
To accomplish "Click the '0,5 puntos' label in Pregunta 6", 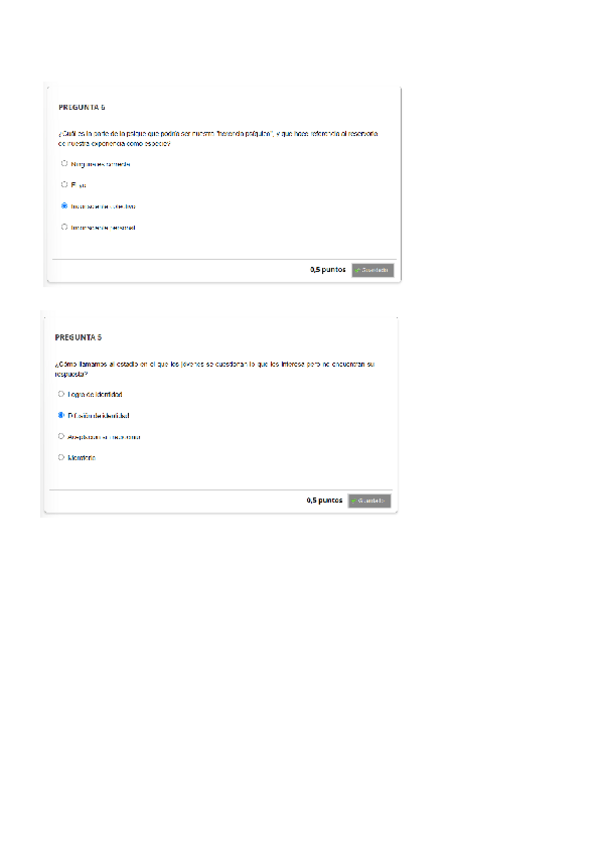I will [328, 269].
